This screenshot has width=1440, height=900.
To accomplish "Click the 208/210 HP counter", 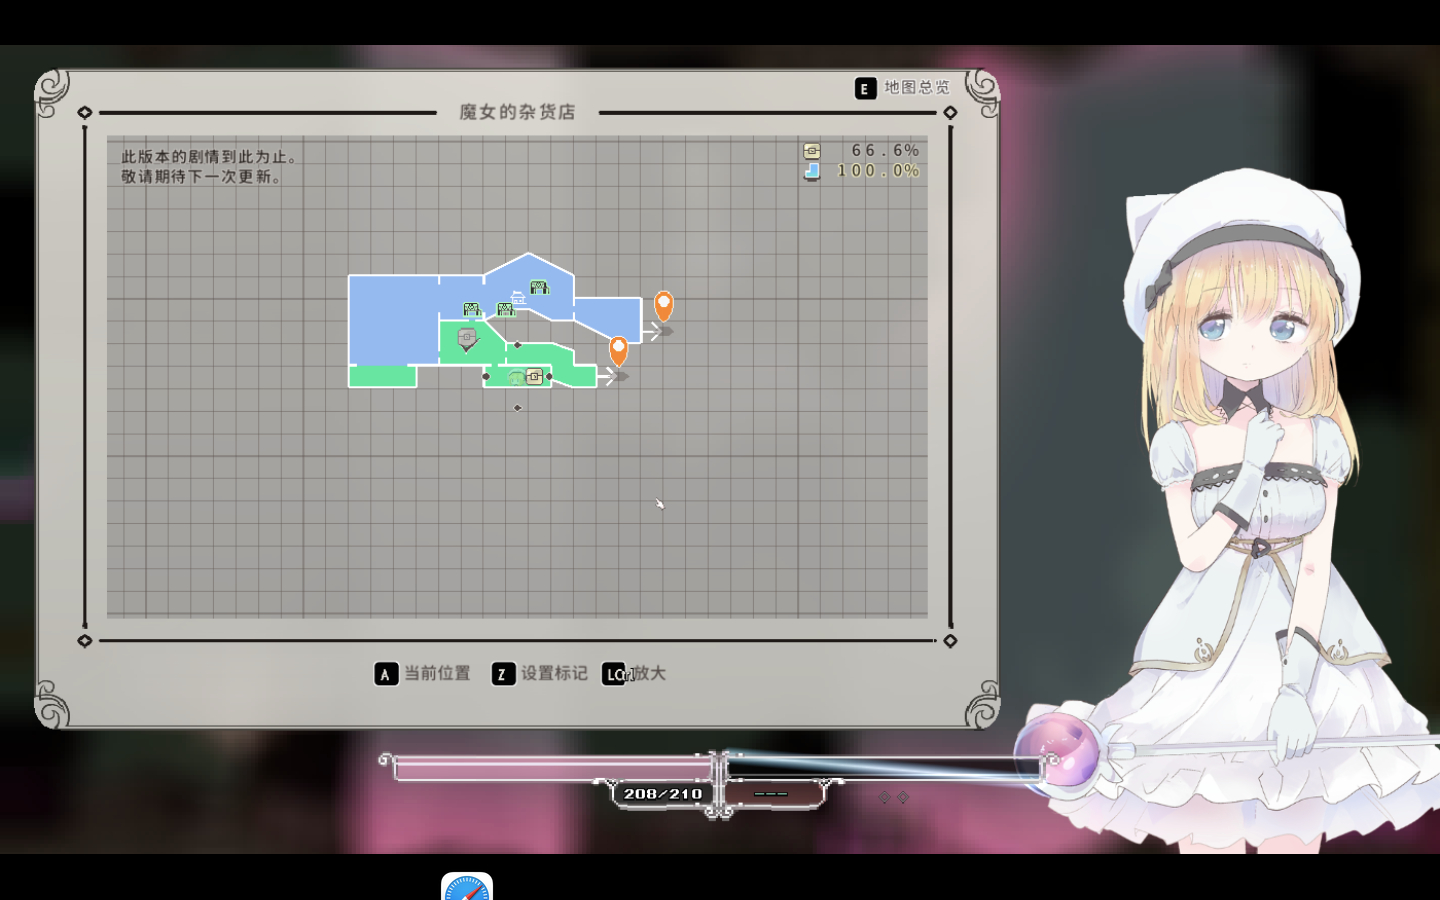I will click(663, 794).
